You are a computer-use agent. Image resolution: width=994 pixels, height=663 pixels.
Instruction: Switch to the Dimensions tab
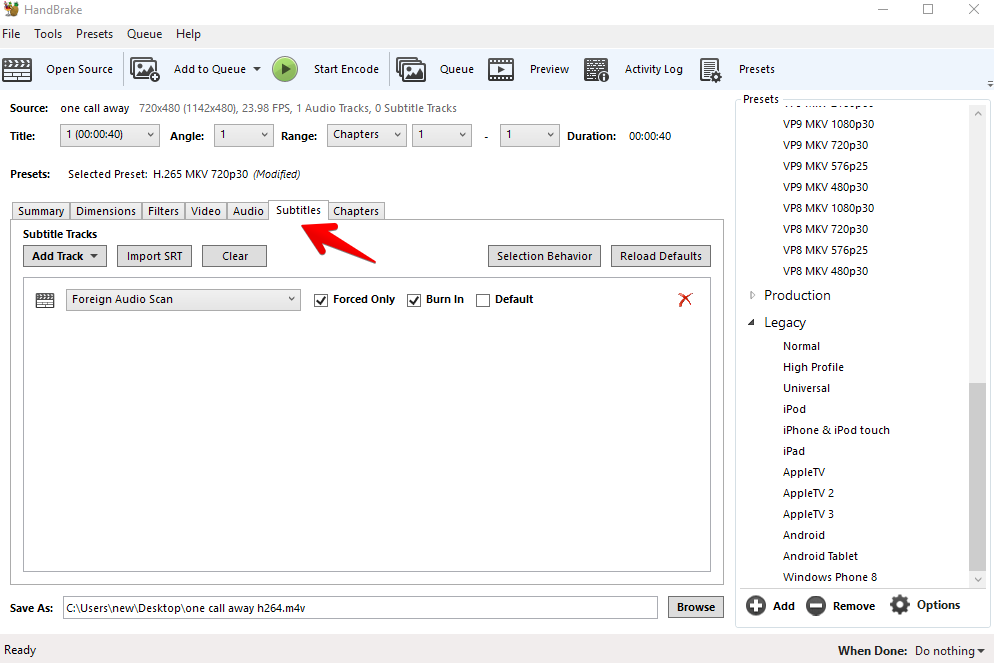106,211
